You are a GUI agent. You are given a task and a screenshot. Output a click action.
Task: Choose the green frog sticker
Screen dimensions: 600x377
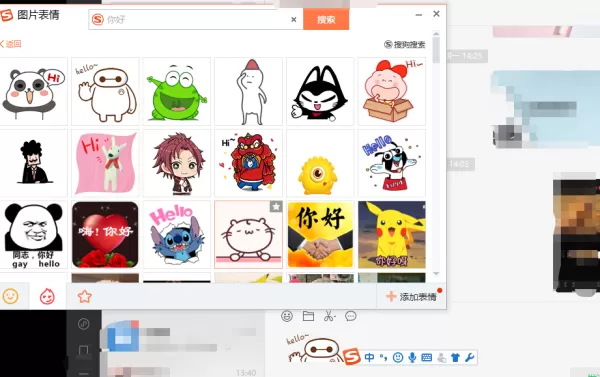(x=177, y=91)
